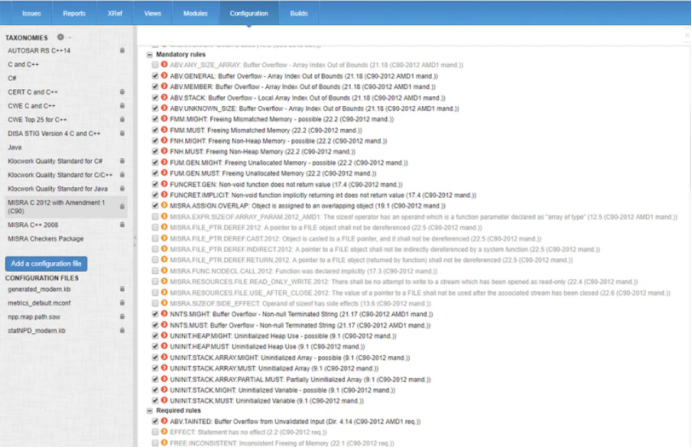Click the lock icon beside MISRA C++ 2008
Image resolution: width=692 pixels, height=448 pixels.
coord(121,225)
